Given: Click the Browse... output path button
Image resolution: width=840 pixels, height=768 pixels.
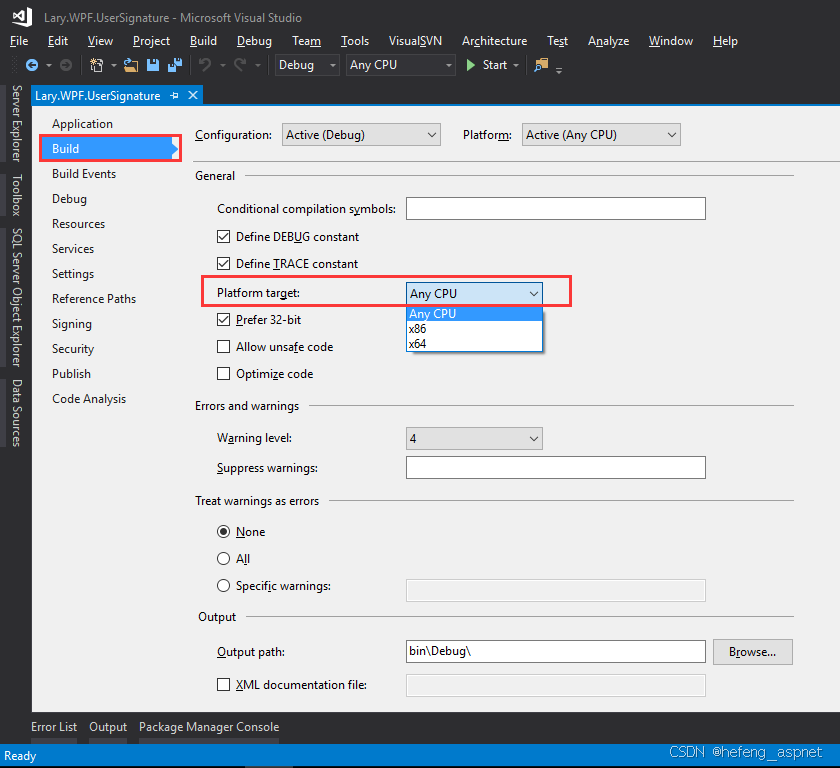Looking at the screenshot, I should (752, 652).
